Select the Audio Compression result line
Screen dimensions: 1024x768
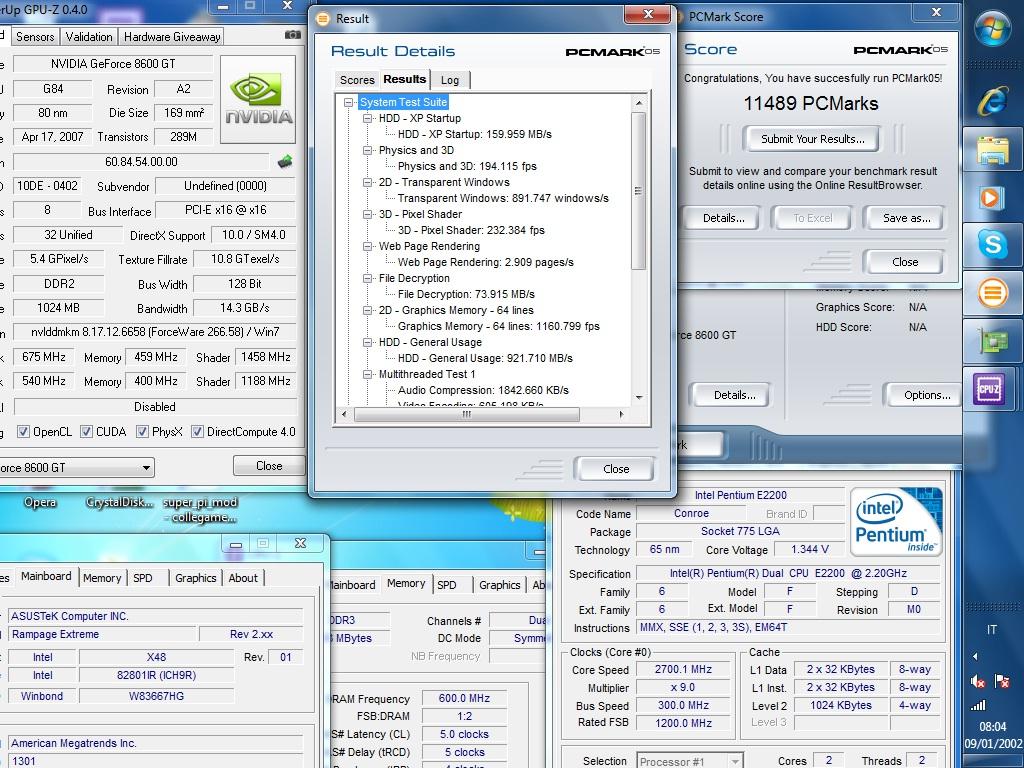[x=483, y=390]
